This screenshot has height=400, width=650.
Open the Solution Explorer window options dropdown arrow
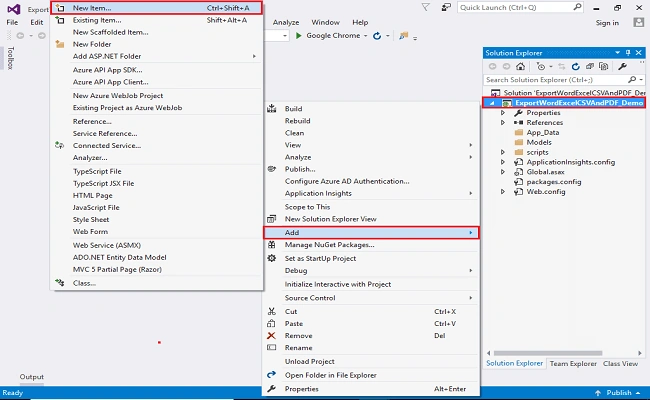tap(618, 53)
